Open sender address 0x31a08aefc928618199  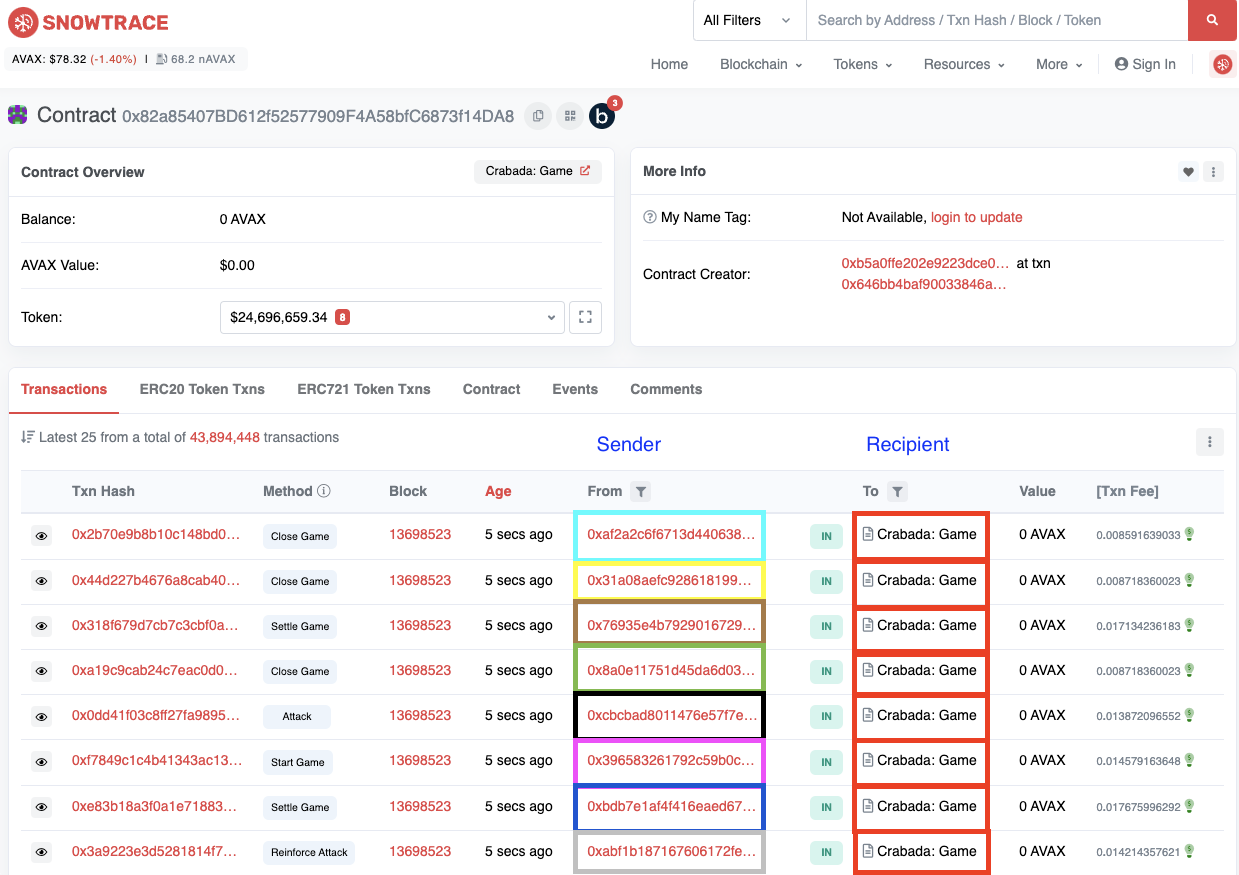(671, 580)
